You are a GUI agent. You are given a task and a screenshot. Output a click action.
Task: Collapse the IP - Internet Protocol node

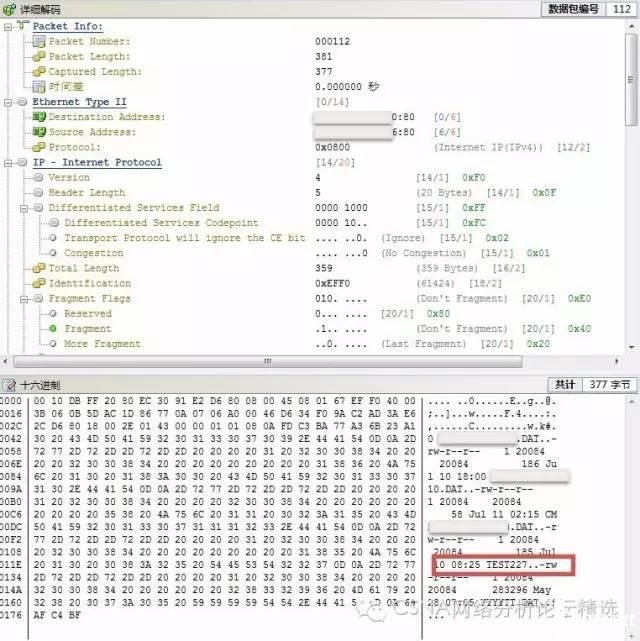pyautogui.click(x=9, y=162)
